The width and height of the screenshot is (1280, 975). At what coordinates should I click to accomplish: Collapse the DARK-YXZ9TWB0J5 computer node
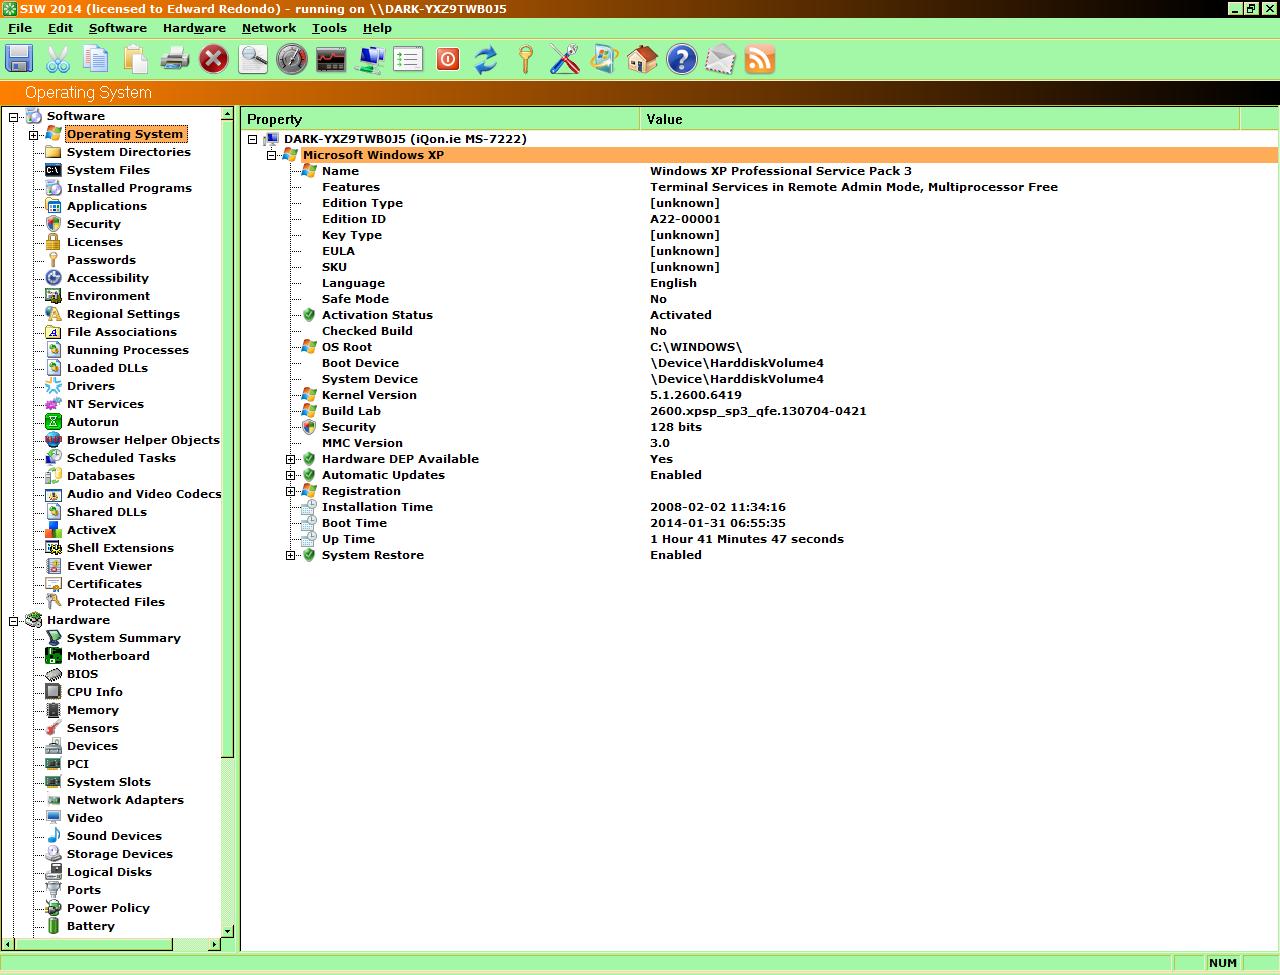(x=252, y=139)
